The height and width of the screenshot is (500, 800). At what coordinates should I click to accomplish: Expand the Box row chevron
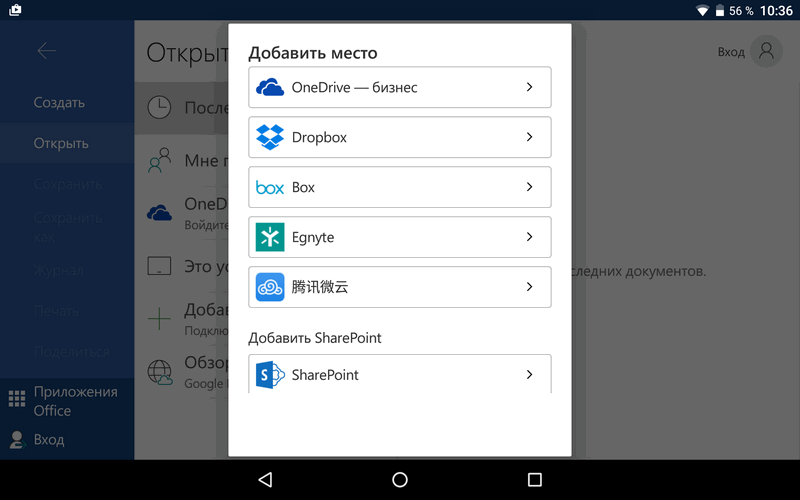pos(530,187)
